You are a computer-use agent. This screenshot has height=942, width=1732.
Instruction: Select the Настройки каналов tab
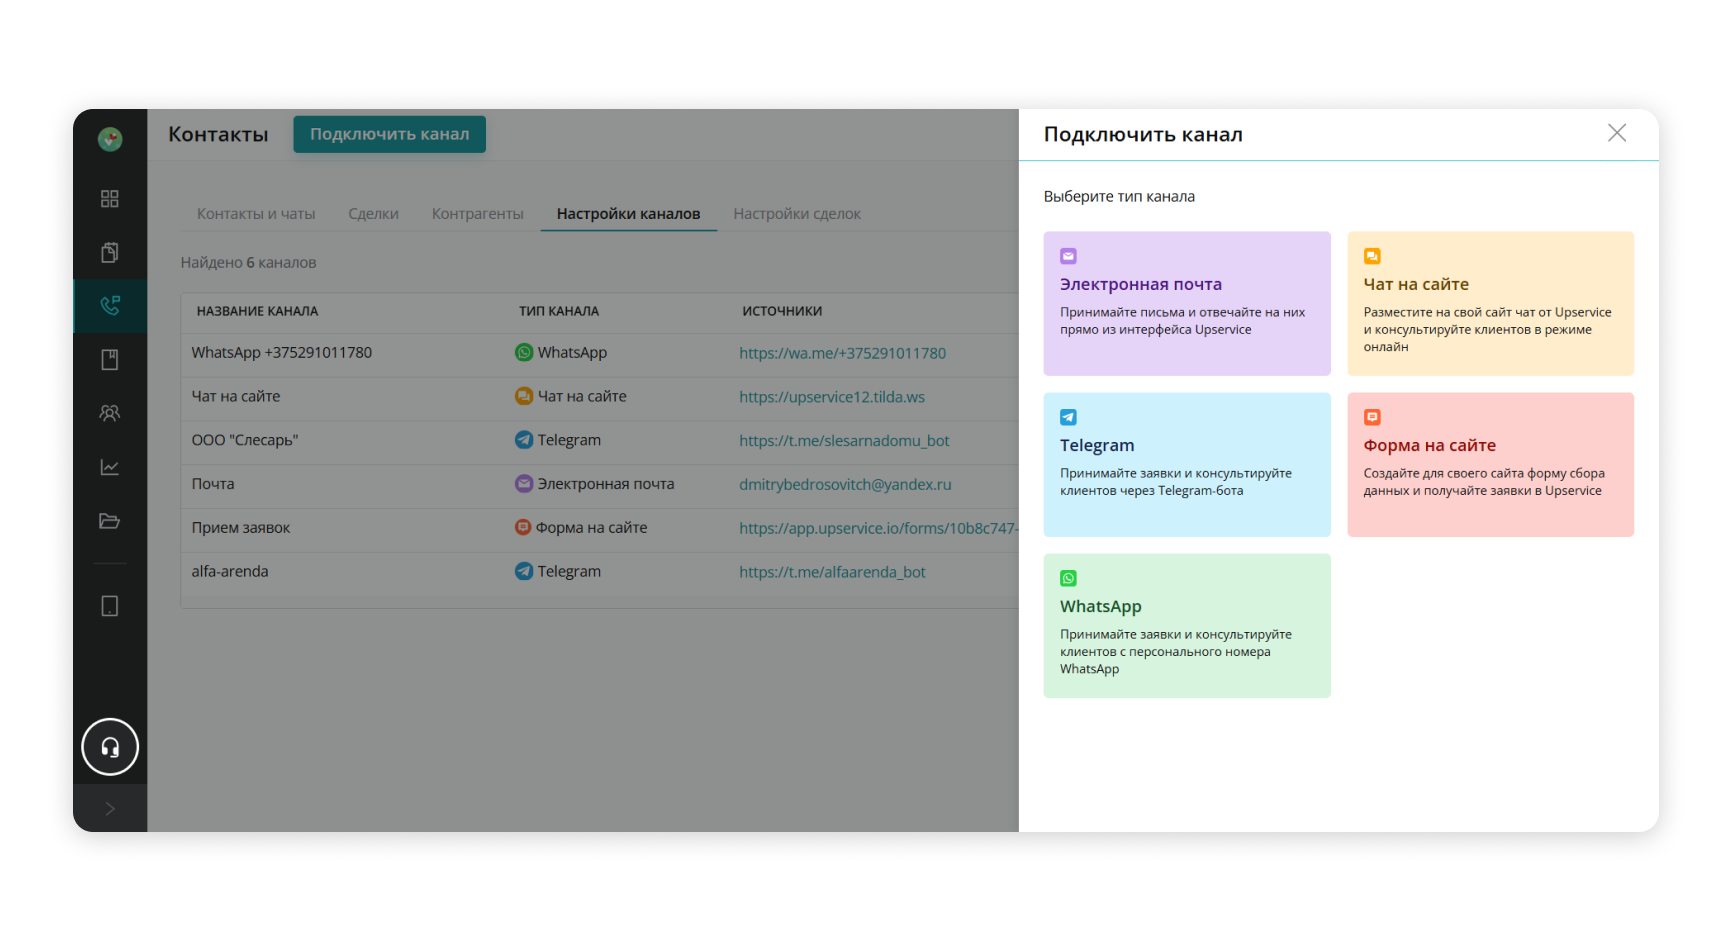[628, 213]
